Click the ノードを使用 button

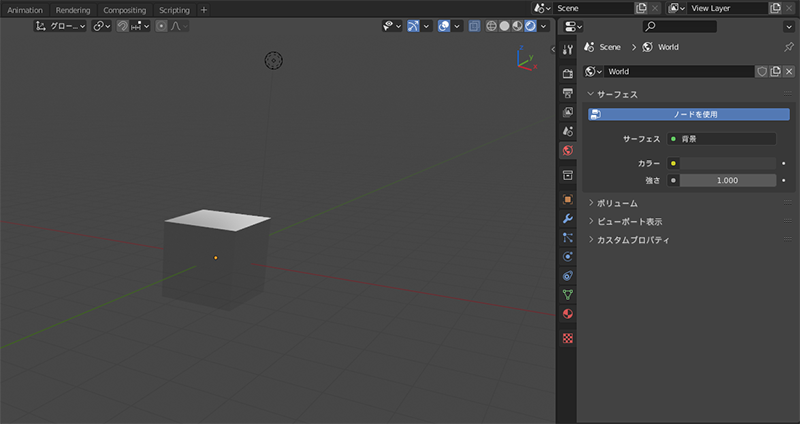coord(694,114)
